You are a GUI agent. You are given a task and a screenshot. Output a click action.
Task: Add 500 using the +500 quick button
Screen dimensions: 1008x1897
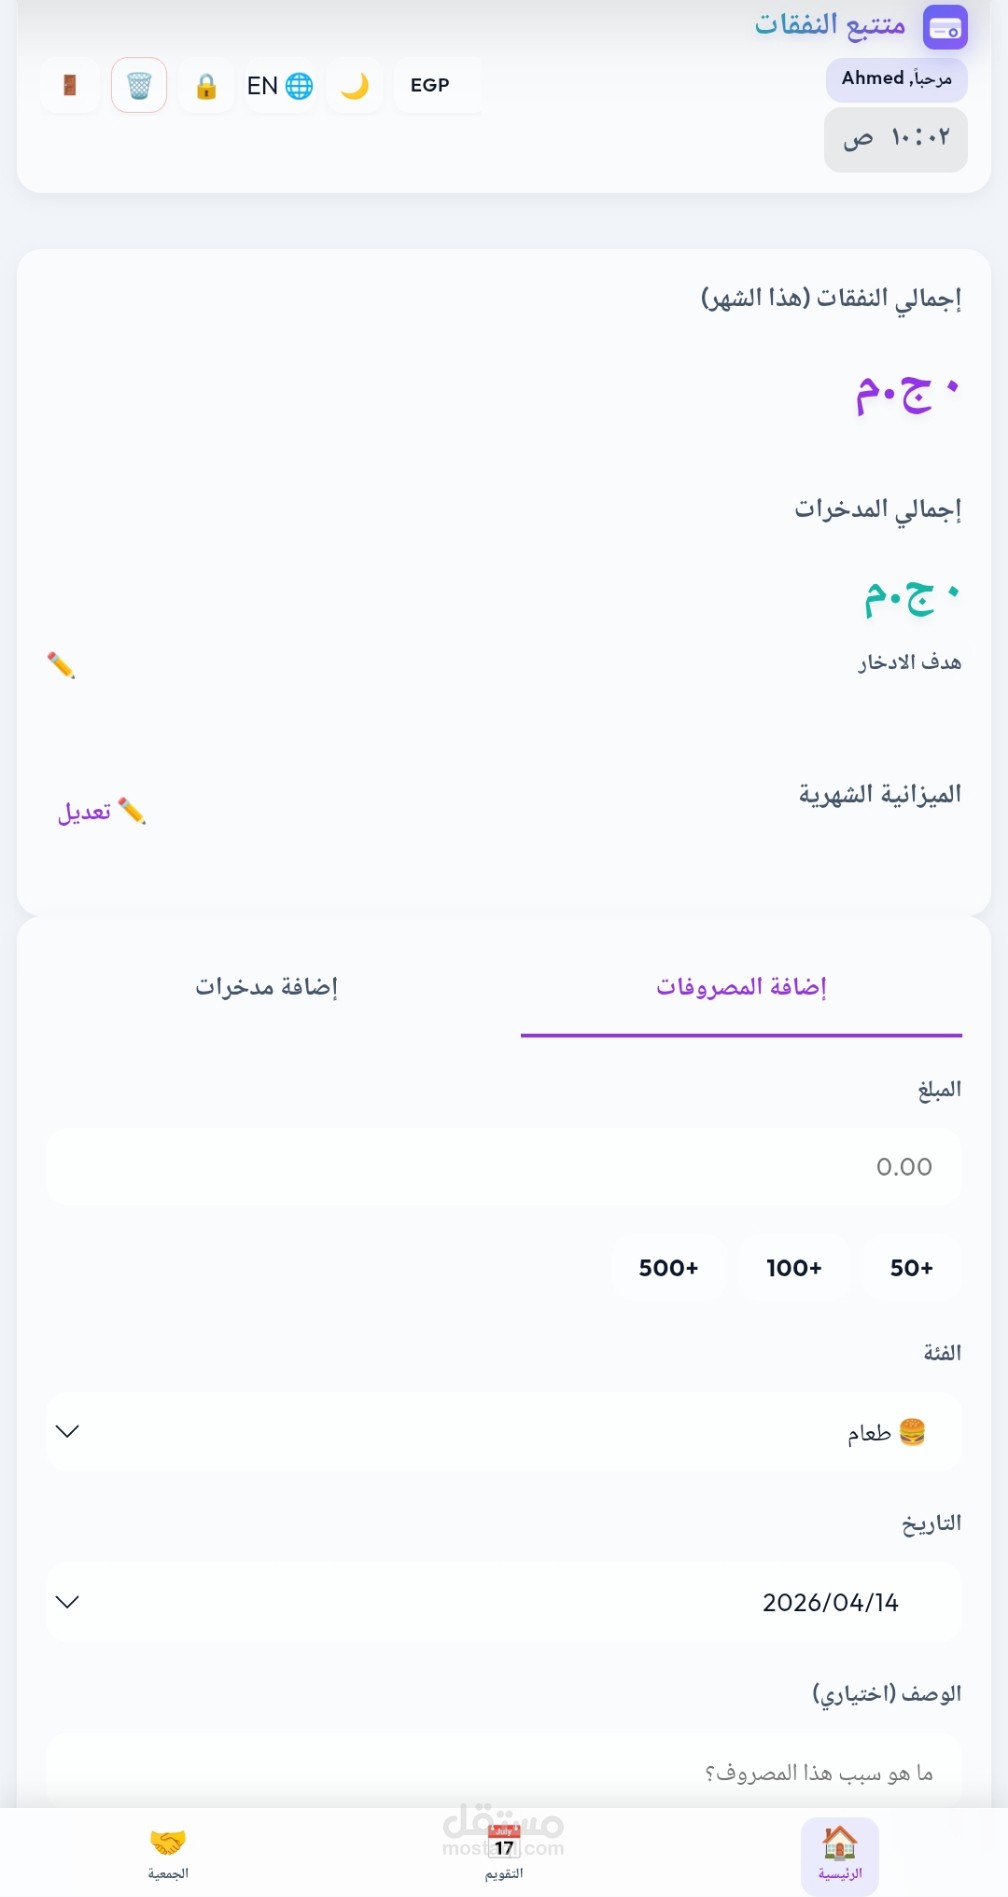coord(669,1268)
